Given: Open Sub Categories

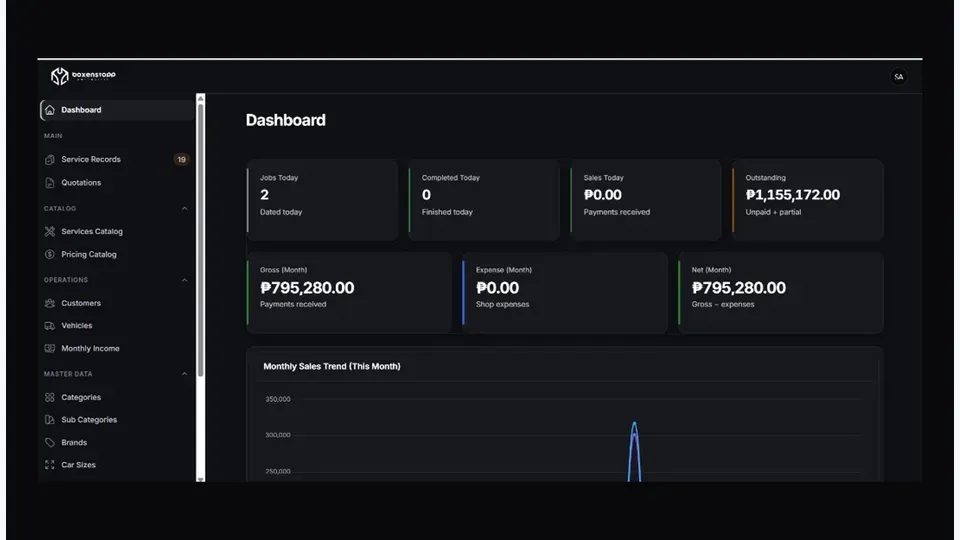Looking at the screenshot, I should (117, 419).
